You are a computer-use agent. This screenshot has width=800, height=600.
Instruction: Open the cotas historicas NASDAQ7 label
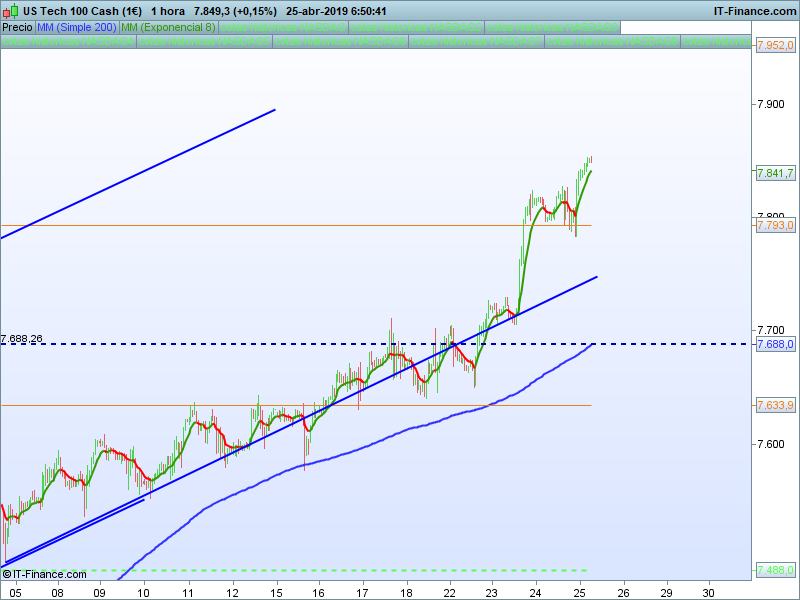476,41
